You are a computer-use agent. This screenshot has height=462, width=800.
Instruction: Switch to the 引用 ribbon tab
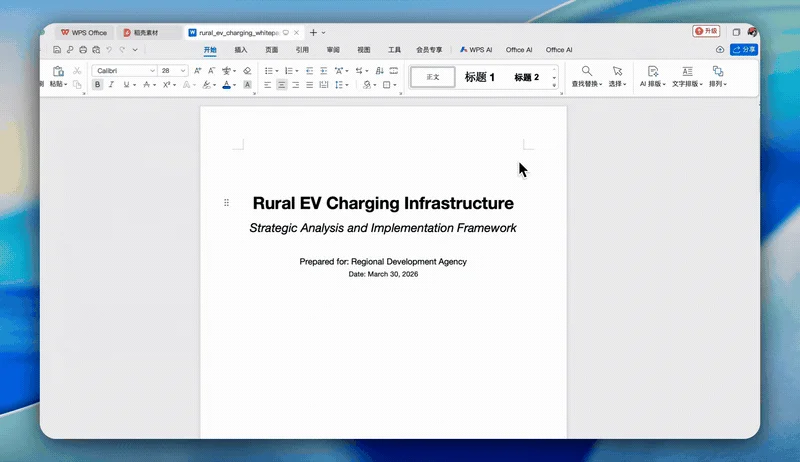pos(302,49)
